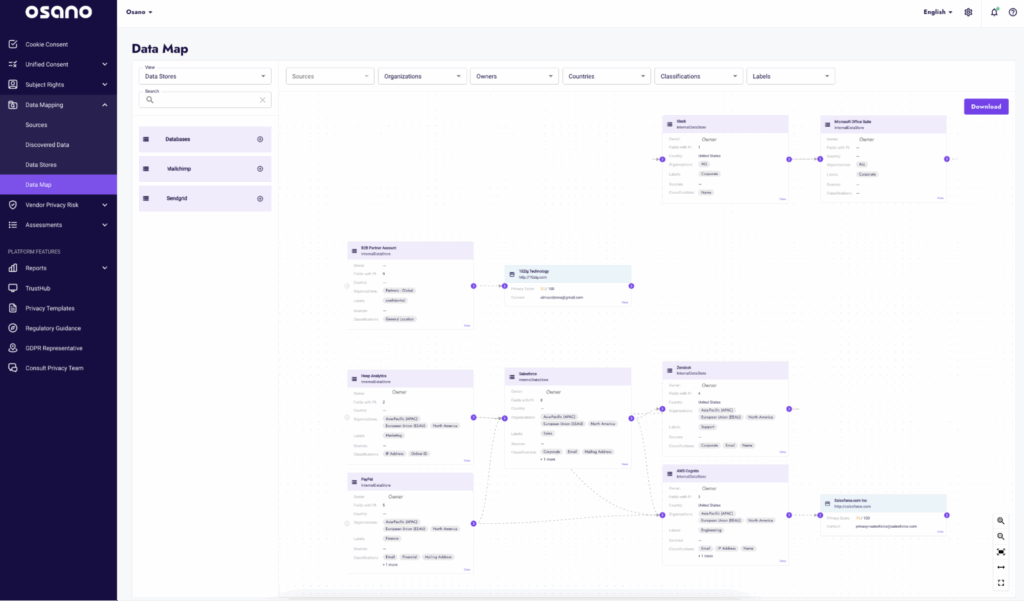The image size is (1024, 601).
Task: Collapse the Data Mapping section
Action: click(104, 105)
